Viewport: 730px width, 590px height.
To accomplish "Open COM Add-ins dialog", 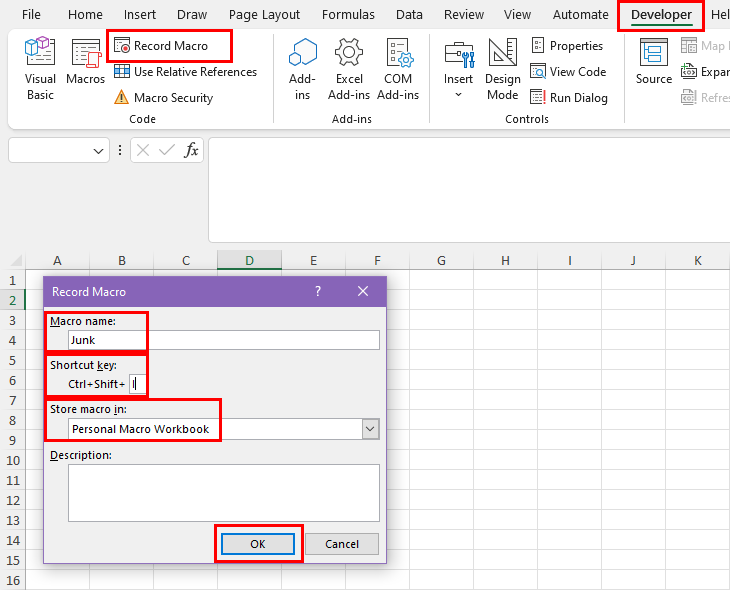I will 398,69.
